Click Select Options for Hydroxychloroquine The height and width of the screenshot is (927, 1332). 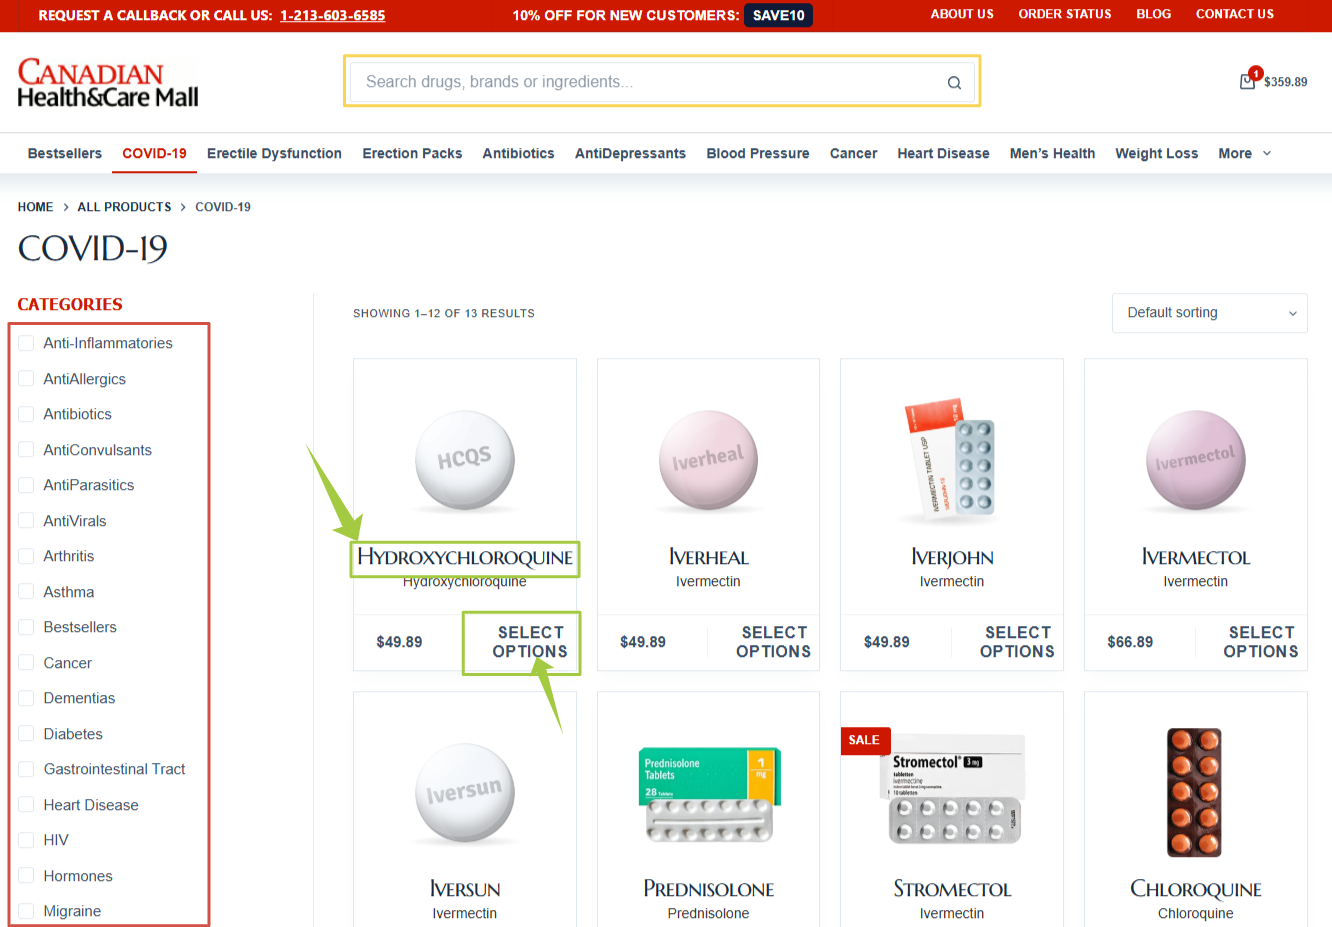point(530,642)
